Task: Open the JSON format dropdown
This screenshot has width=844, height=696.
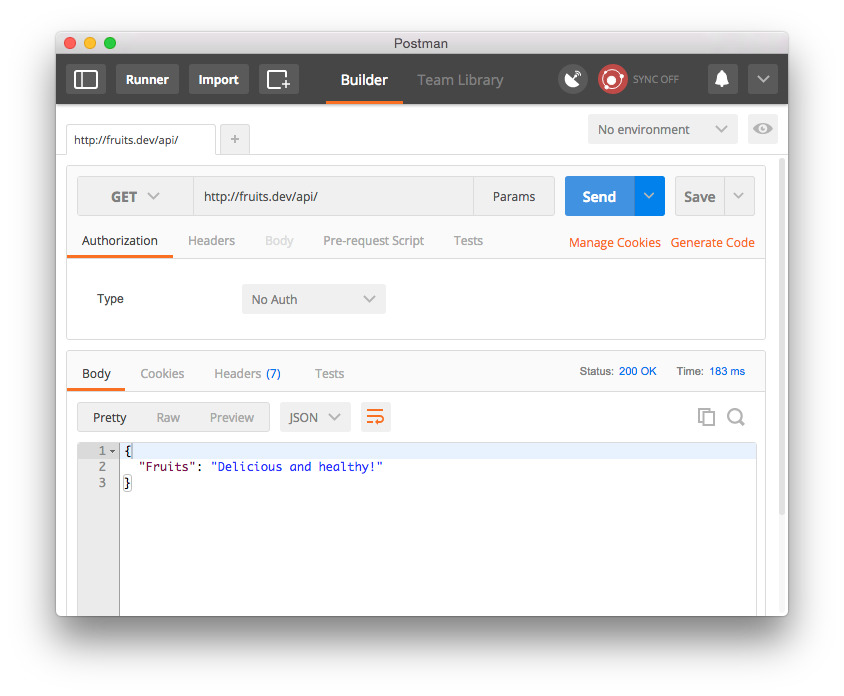Action: point(314,417)
